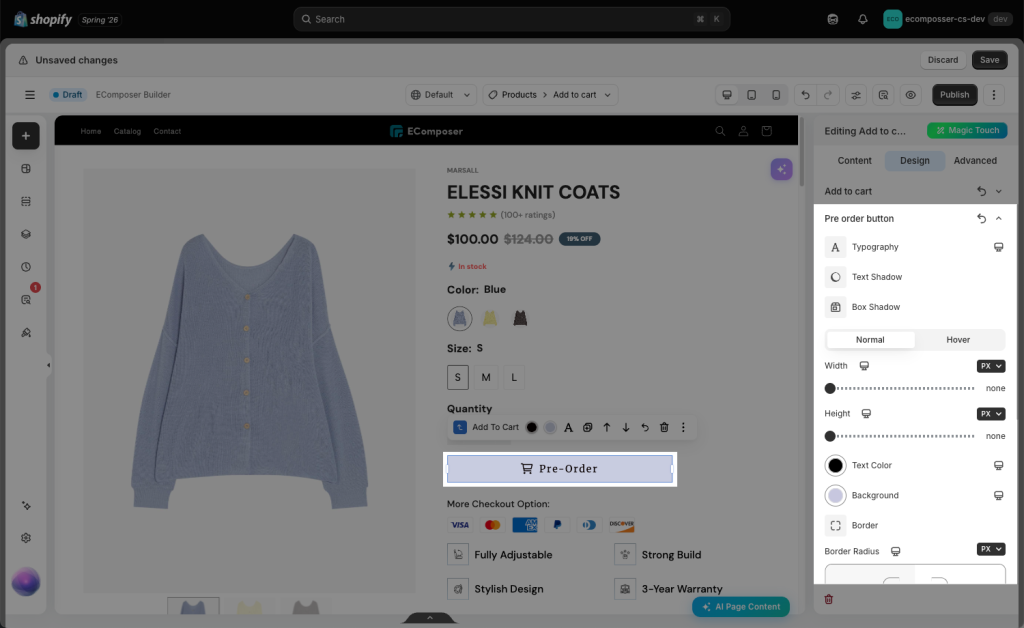Click the Shopify notifications bell

pos(863,19)
